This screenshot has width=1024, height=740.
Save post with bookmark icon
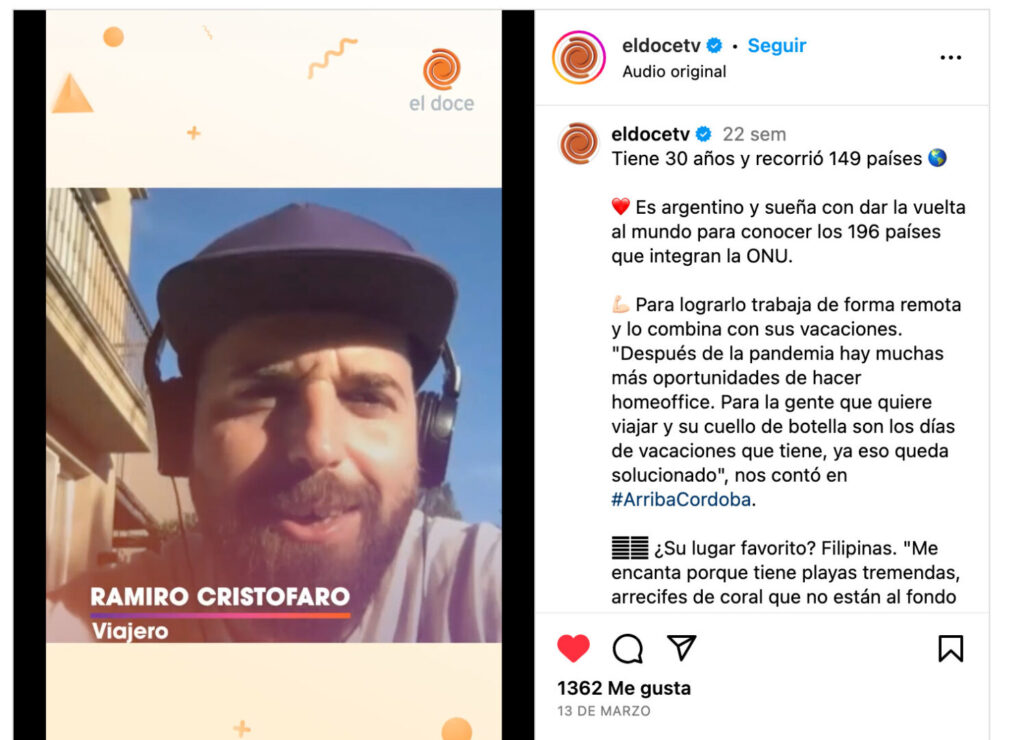click(950, 649)
